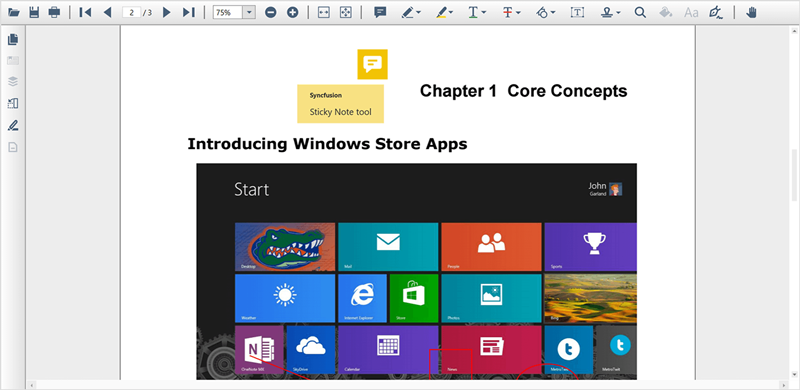Toggle the page thumbnails sidebar panel

(x=13, y=39)
